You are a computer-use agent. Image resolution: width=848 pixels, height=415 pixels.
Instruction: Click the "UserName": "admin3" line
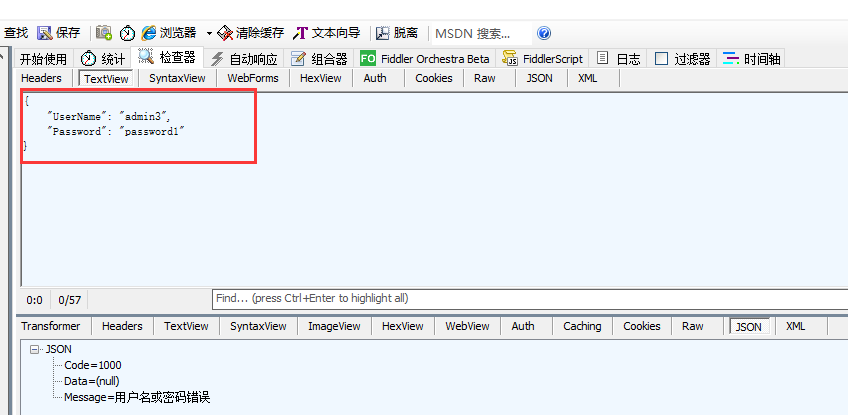pos(108,116)
